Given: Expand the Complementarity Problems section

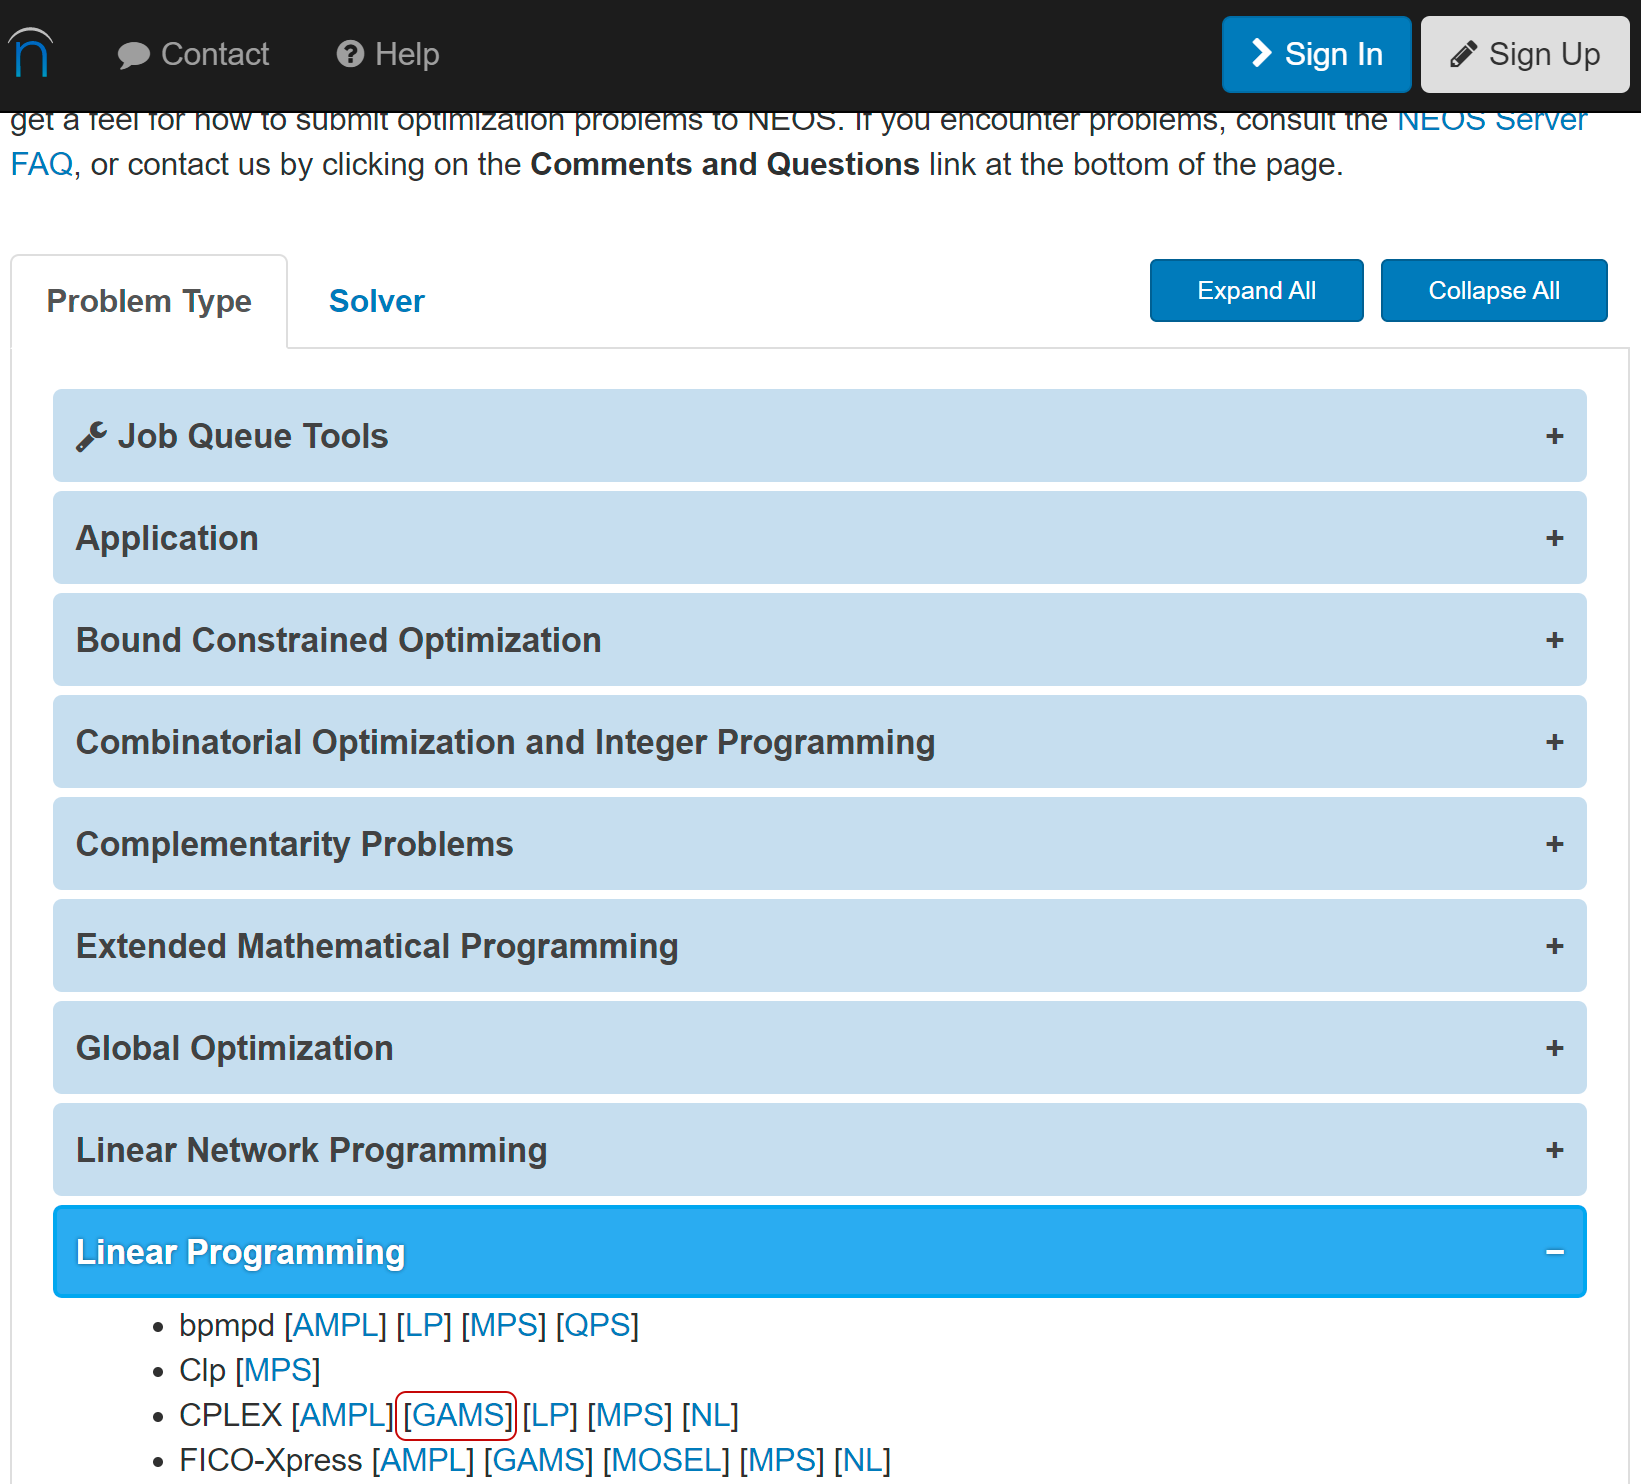Looking at the screenshot, I should tap(819, 844).
